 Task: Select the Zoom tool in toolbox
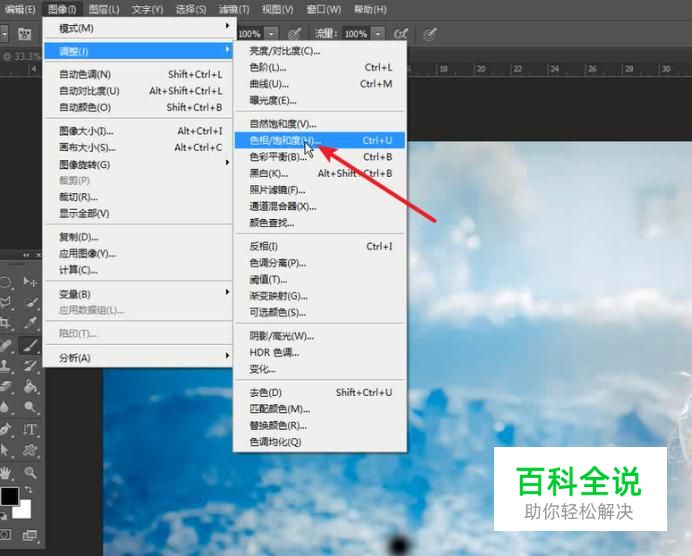(x=30, y=473)
